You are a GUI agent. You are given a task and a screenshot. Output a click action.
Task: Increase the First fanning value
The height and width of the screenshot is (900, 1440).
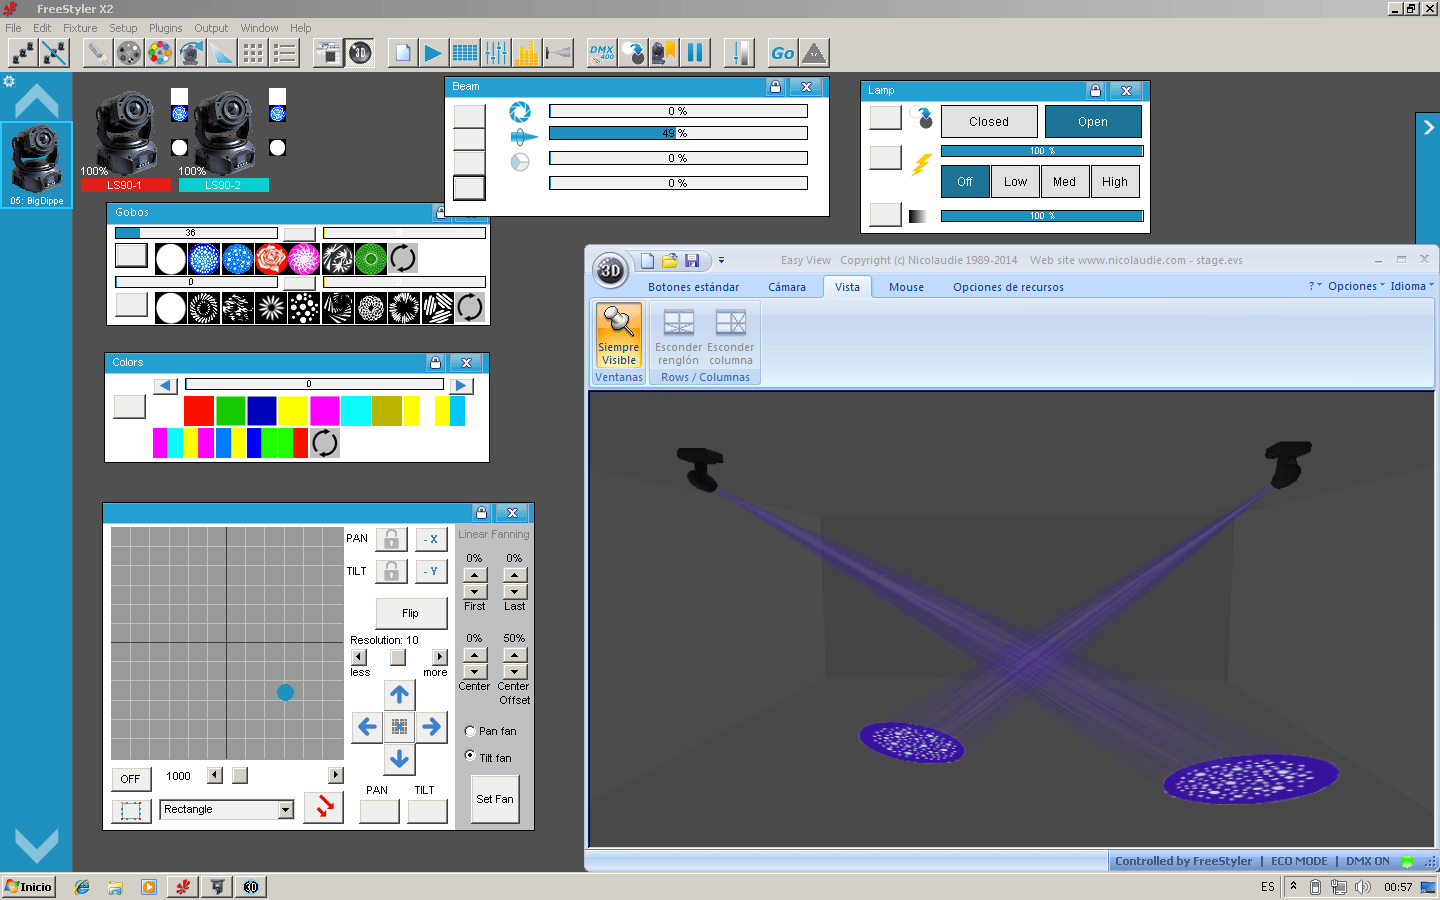coord(475,575)
